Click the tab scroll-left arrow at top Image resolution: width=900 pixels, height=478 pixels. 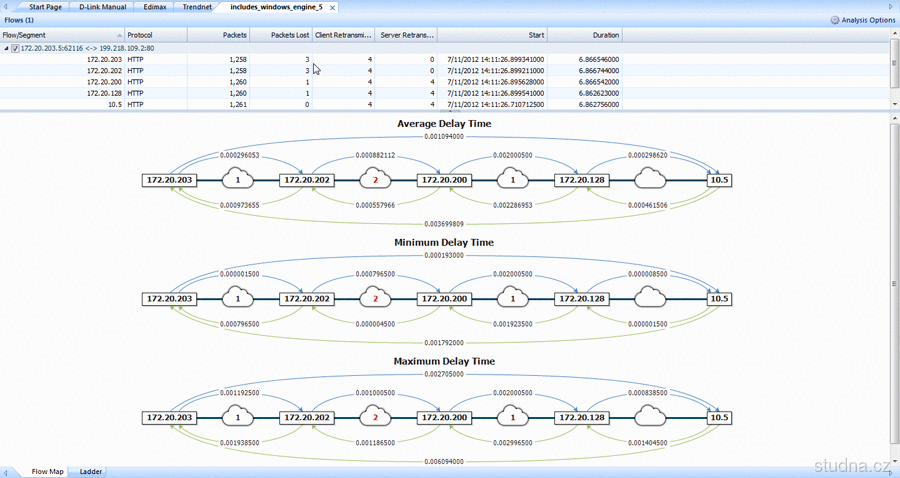[5, 7]
